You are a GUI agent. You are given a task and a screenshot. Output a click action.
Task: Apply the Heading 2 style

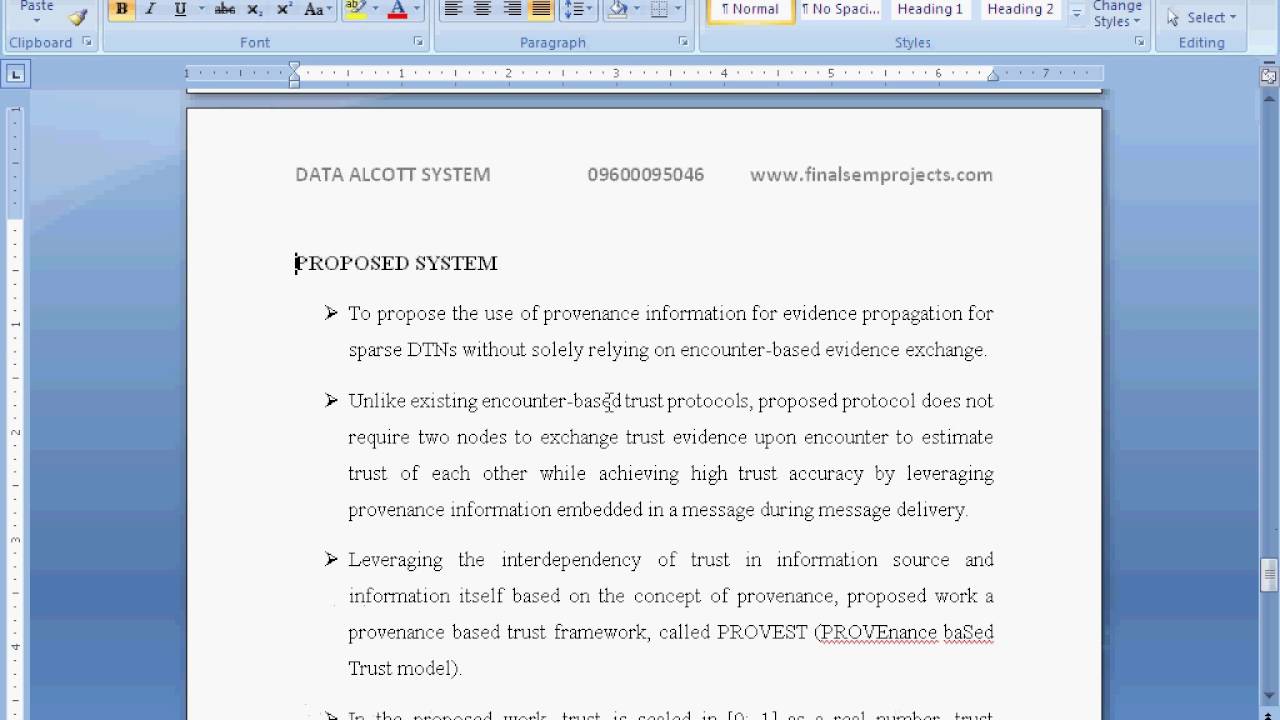pyautogui.click(x=1020, y=10)
